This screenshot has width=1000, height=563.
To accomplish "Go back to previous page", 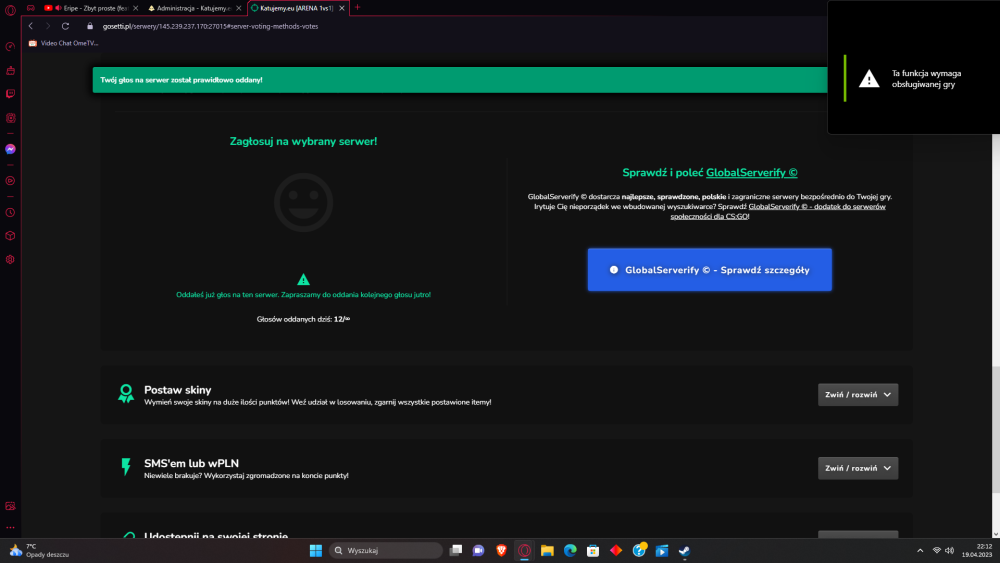I will tap(31, 26).
